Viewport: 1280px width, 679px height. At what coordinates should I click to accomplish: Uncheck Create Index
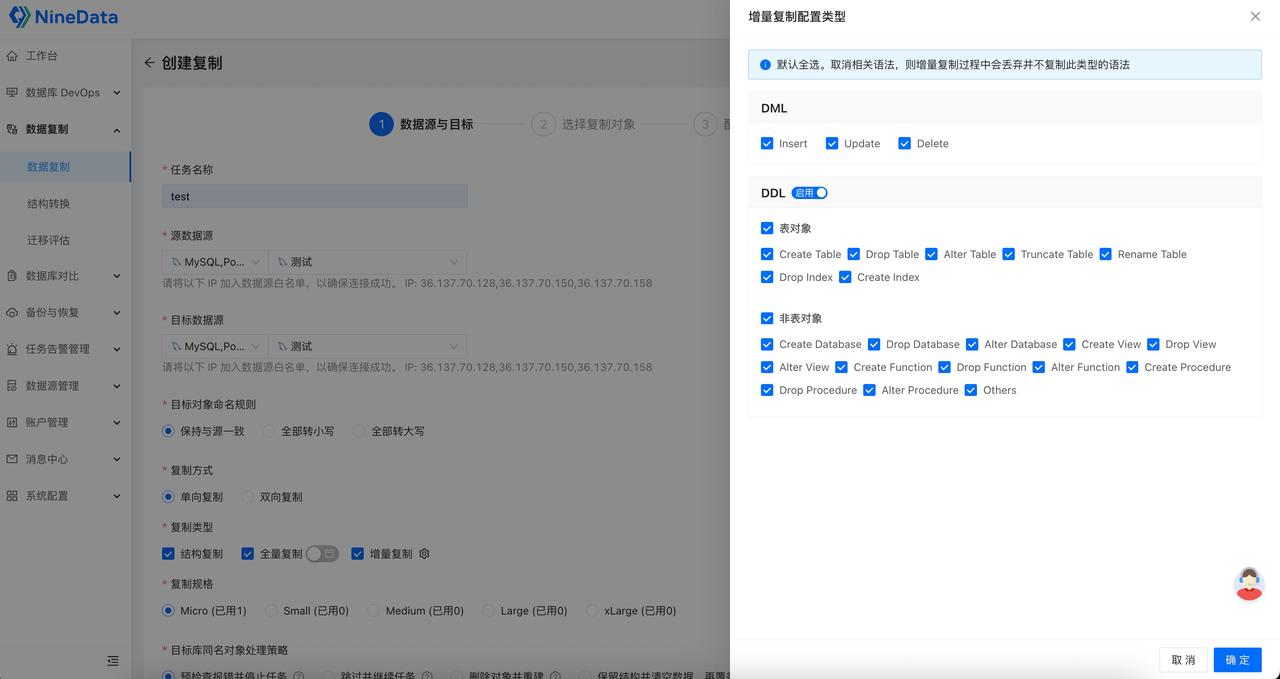tap(845, 277)
